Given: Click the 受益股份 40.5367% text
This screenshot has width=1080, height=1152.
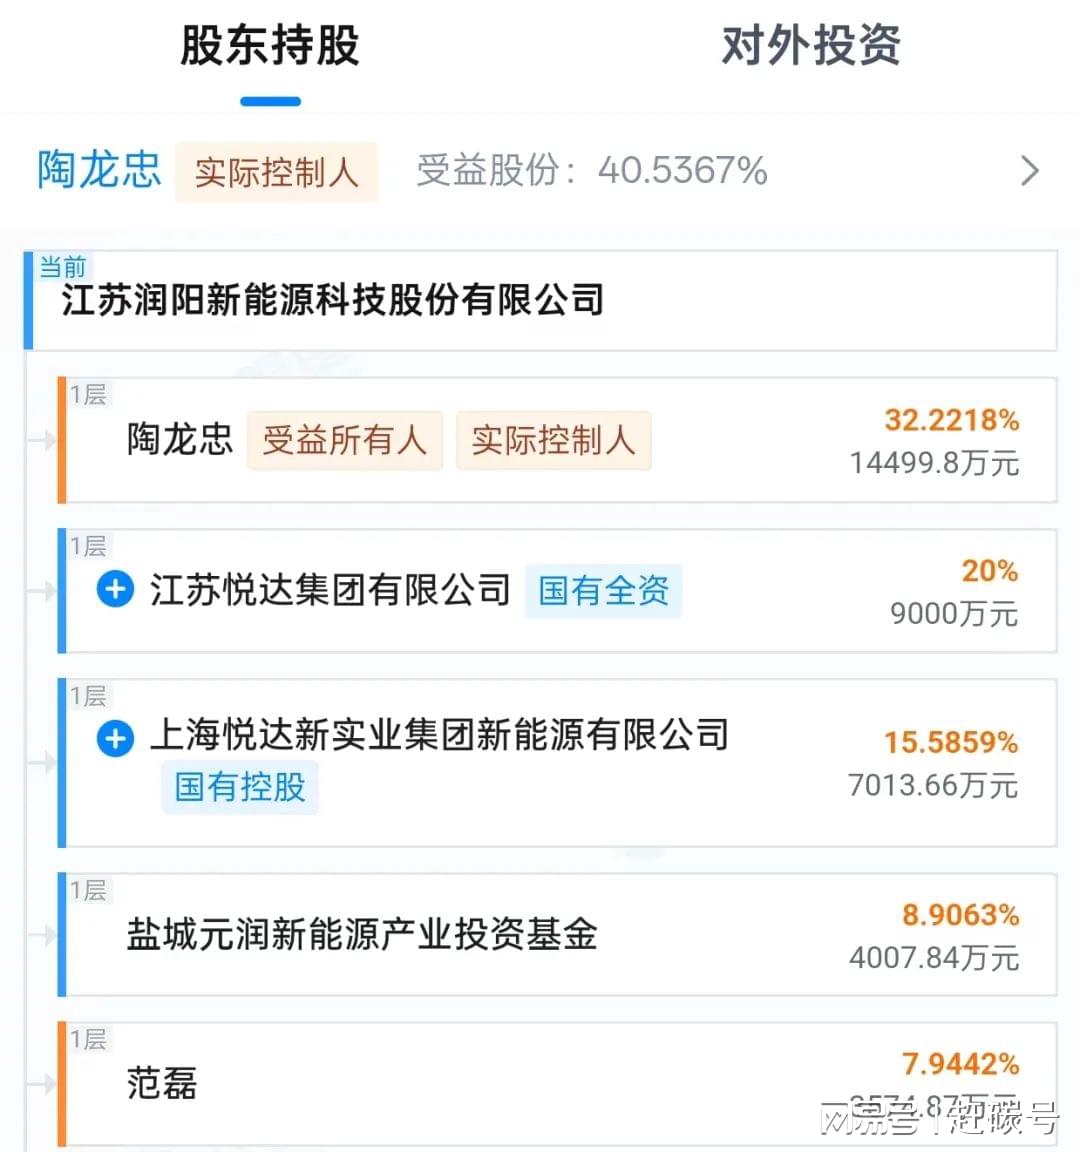Looking at the screenshot, I should (592, 170).
